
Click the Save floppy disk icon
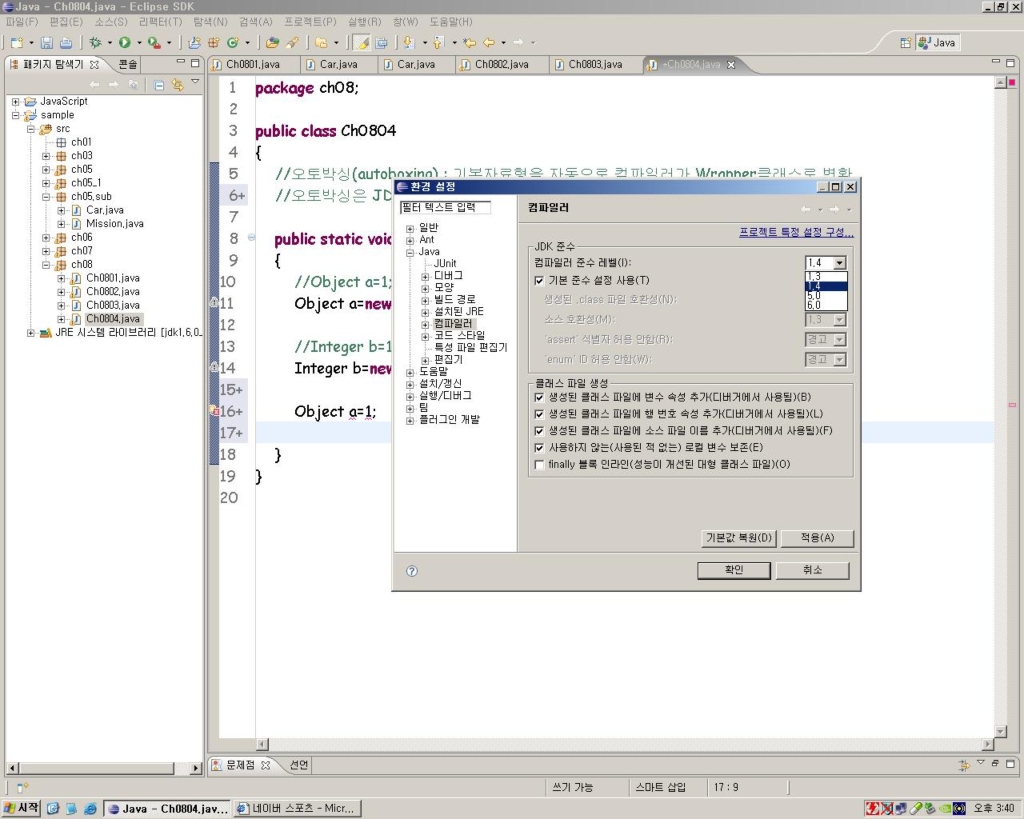[46, 42]
